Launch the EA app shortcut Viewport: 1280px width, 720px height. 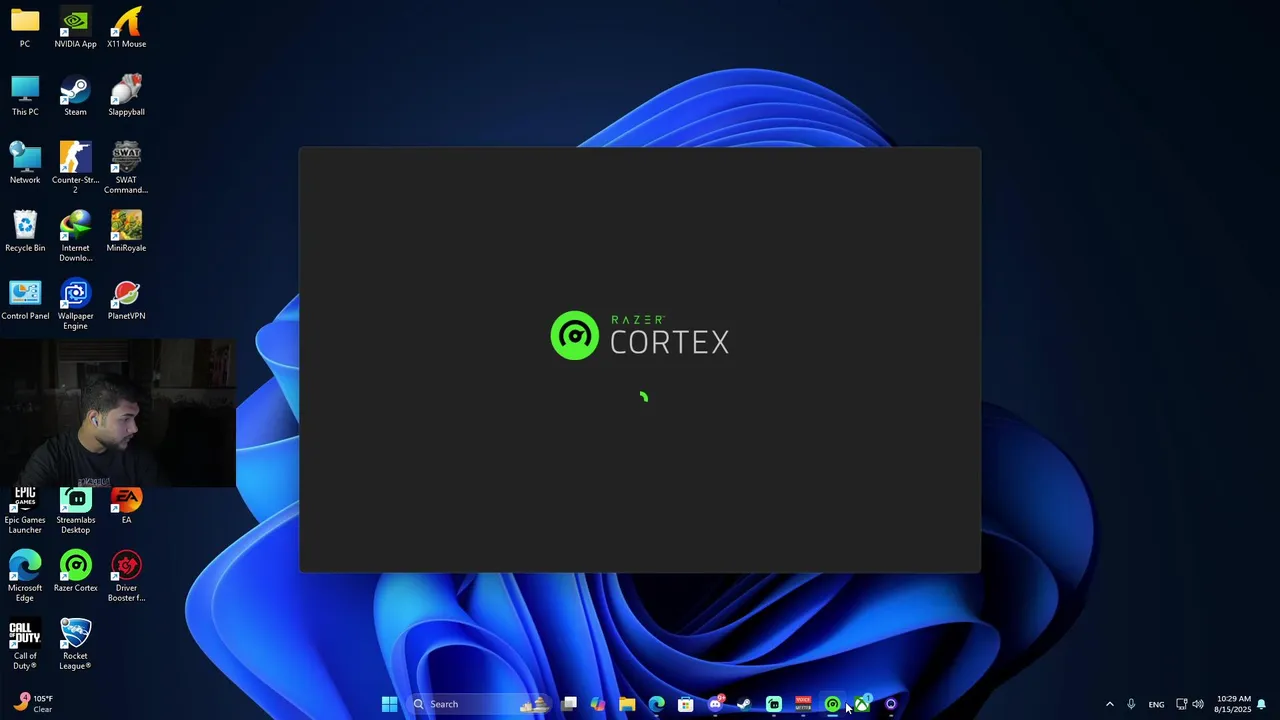126,505
